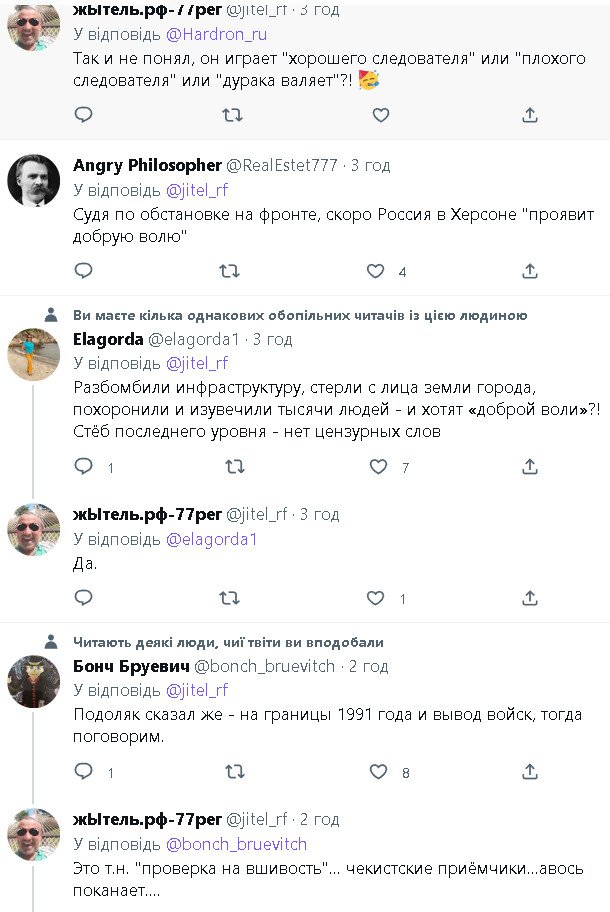Reply to Бонч Бруевич tweet
This screenshot has height=912, width=610.
click(x=84, y=772)
